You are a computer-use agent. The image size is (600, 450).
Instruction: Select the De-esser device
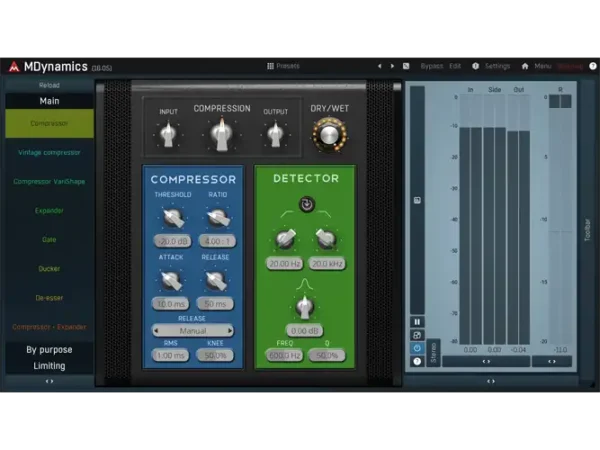pos(49,298)
